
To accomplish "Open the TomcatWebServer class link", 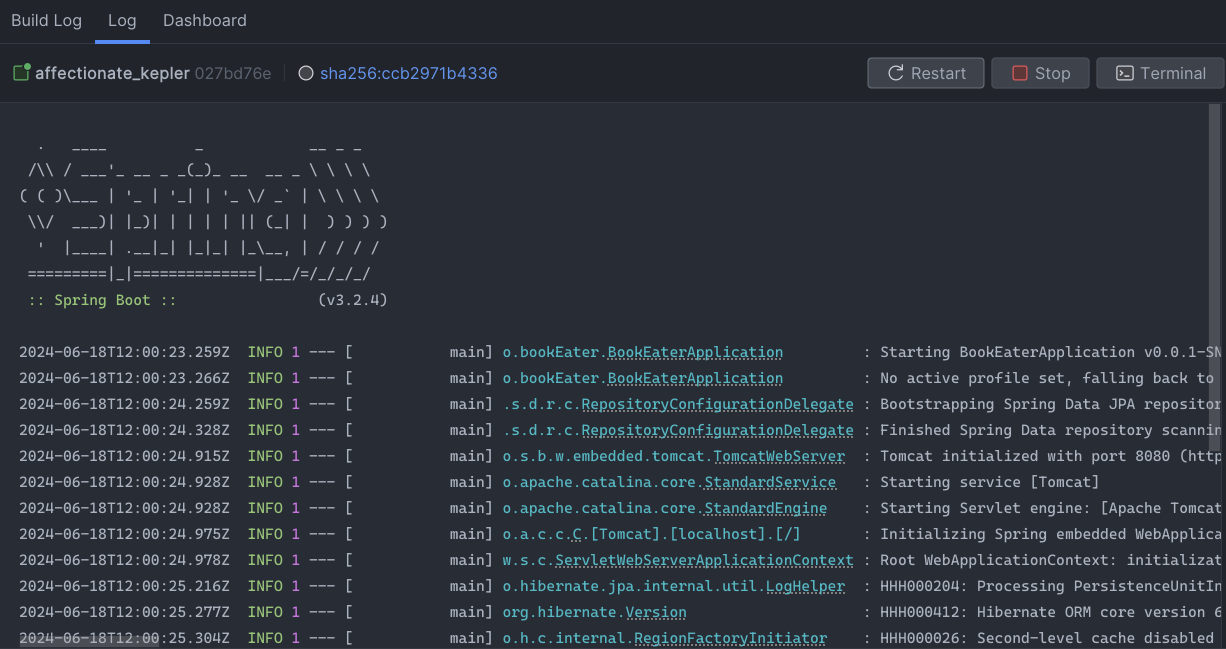I will [778, 456].
